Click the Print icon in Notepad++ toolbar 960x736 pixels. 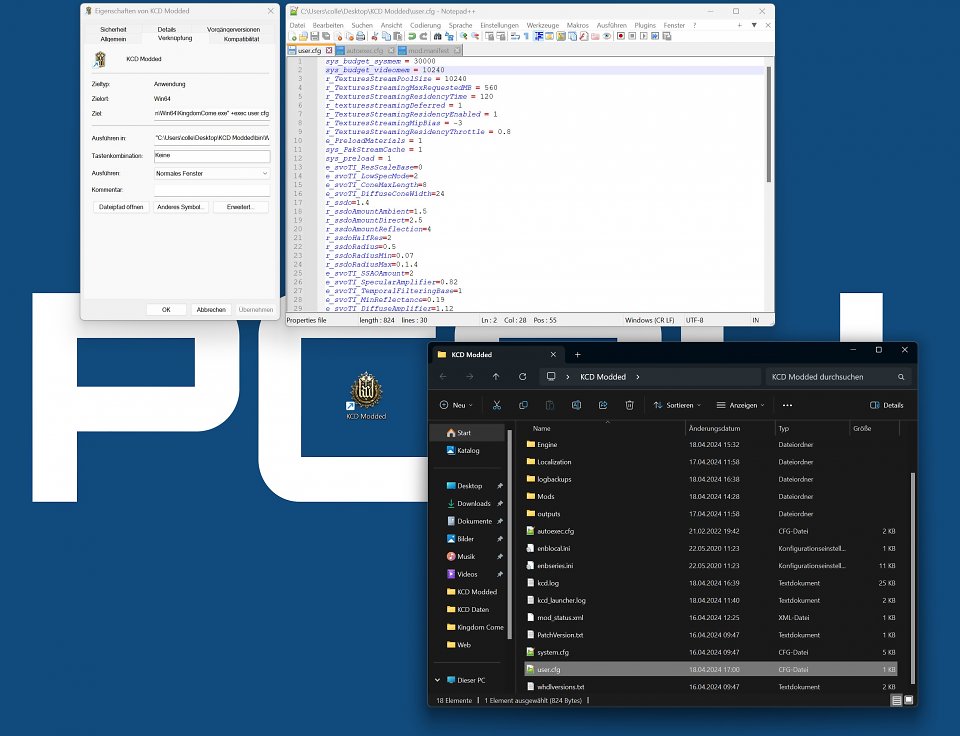point(361,36)
